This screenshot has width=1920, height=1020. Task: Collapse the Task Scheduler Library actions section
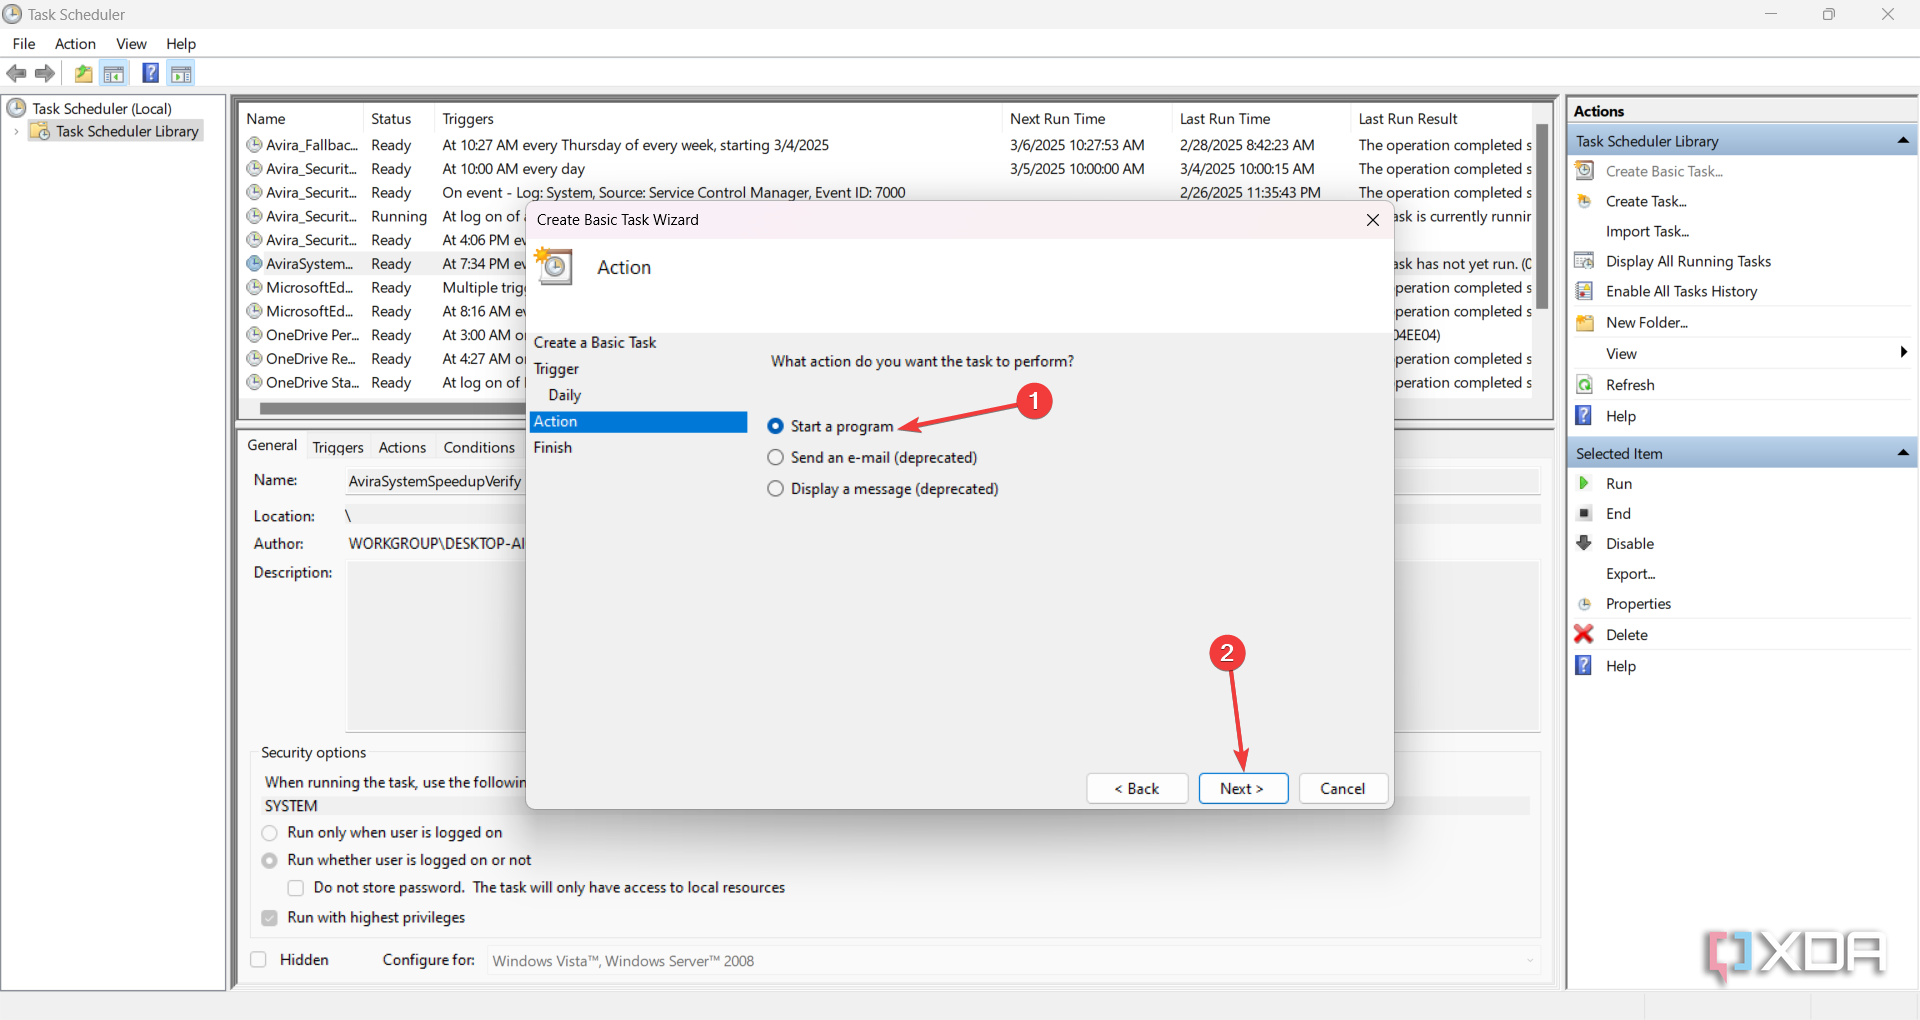point(1903,141)
